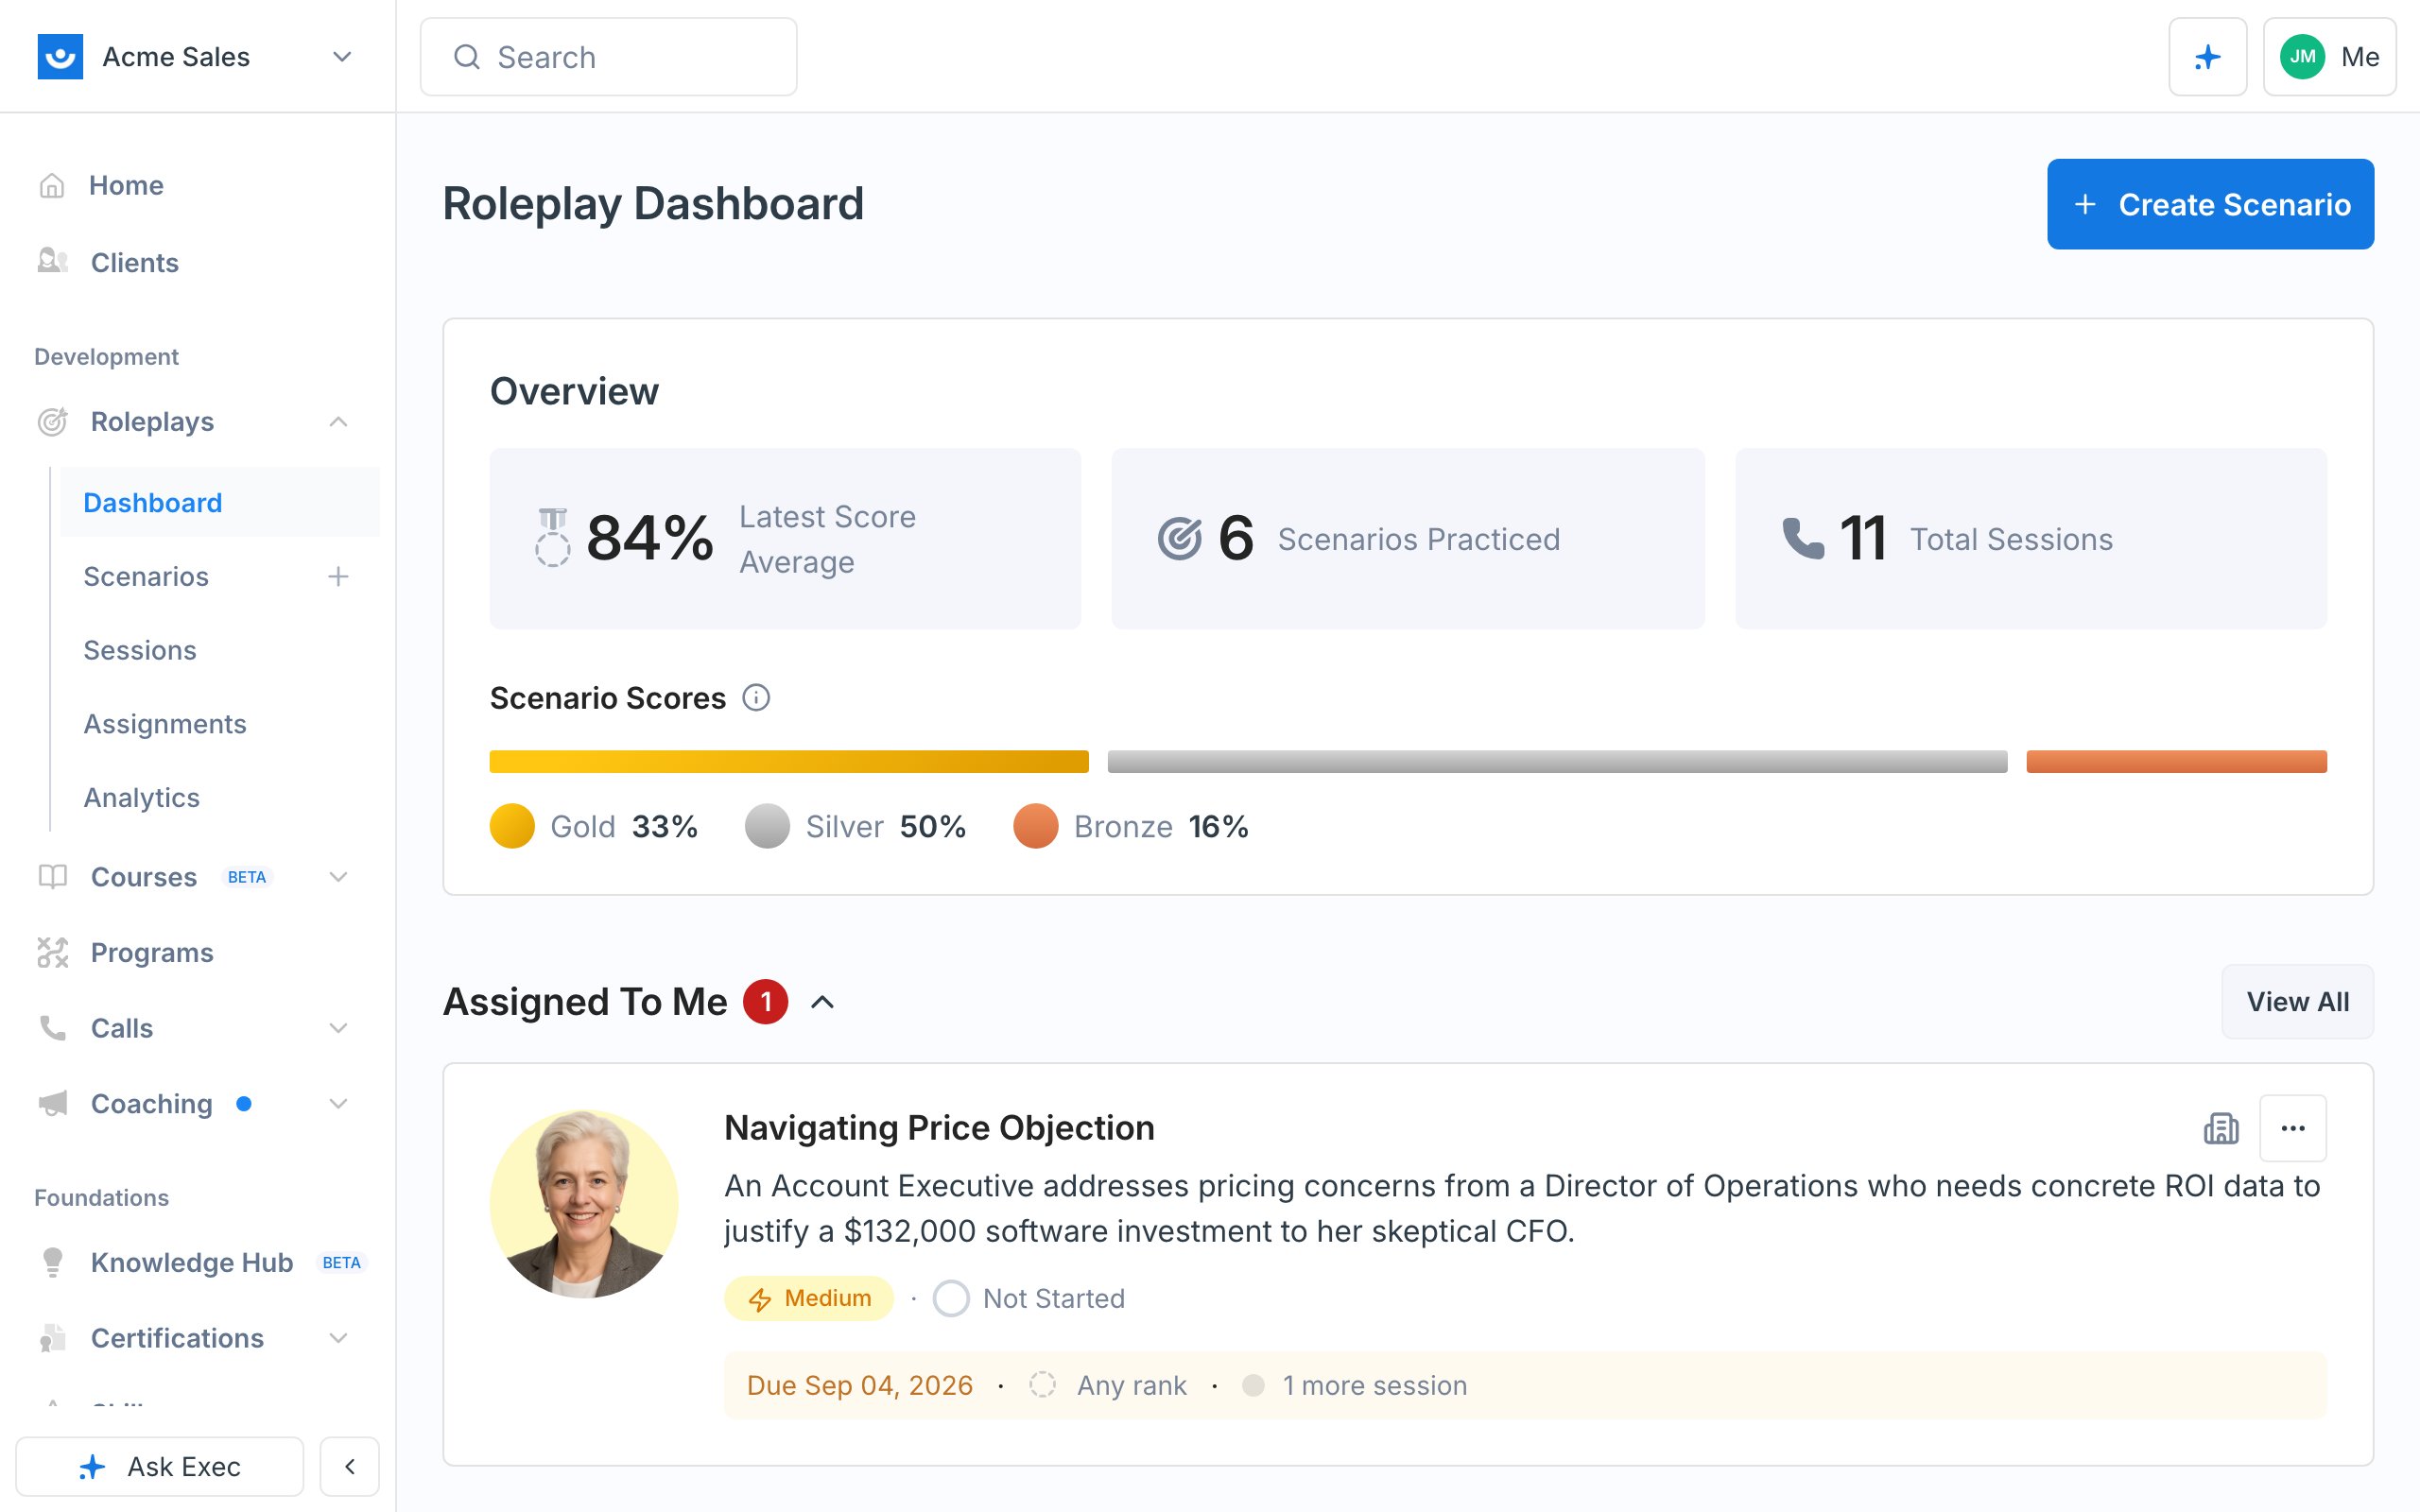
Task: Click the bronze segment of the score bar
Action: click(2176, 761)
